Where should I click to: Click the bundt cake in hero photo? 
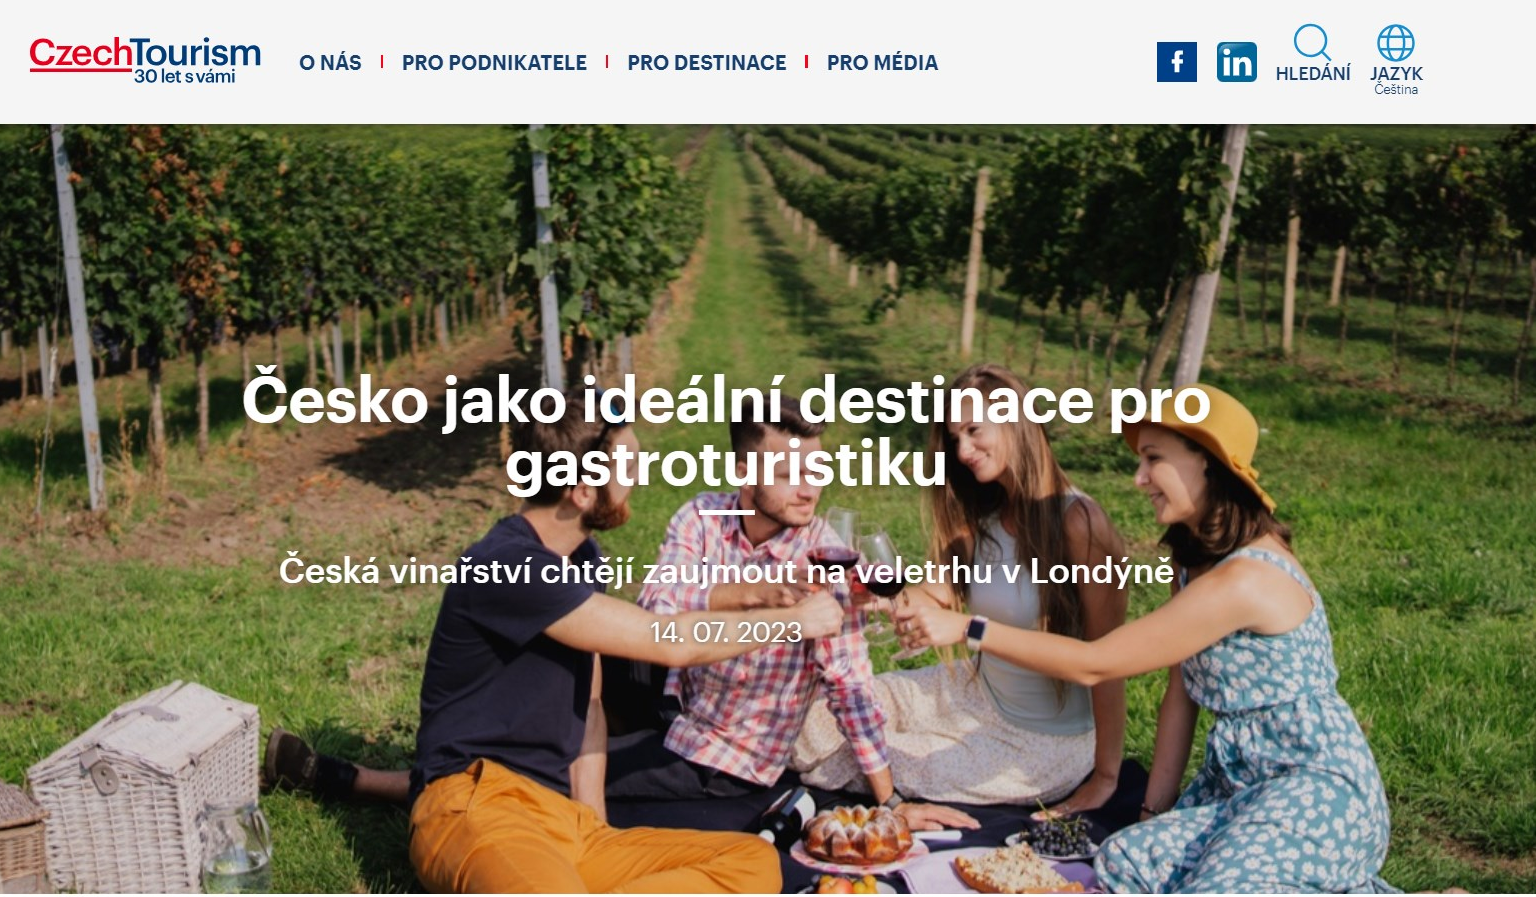[858, 833]
